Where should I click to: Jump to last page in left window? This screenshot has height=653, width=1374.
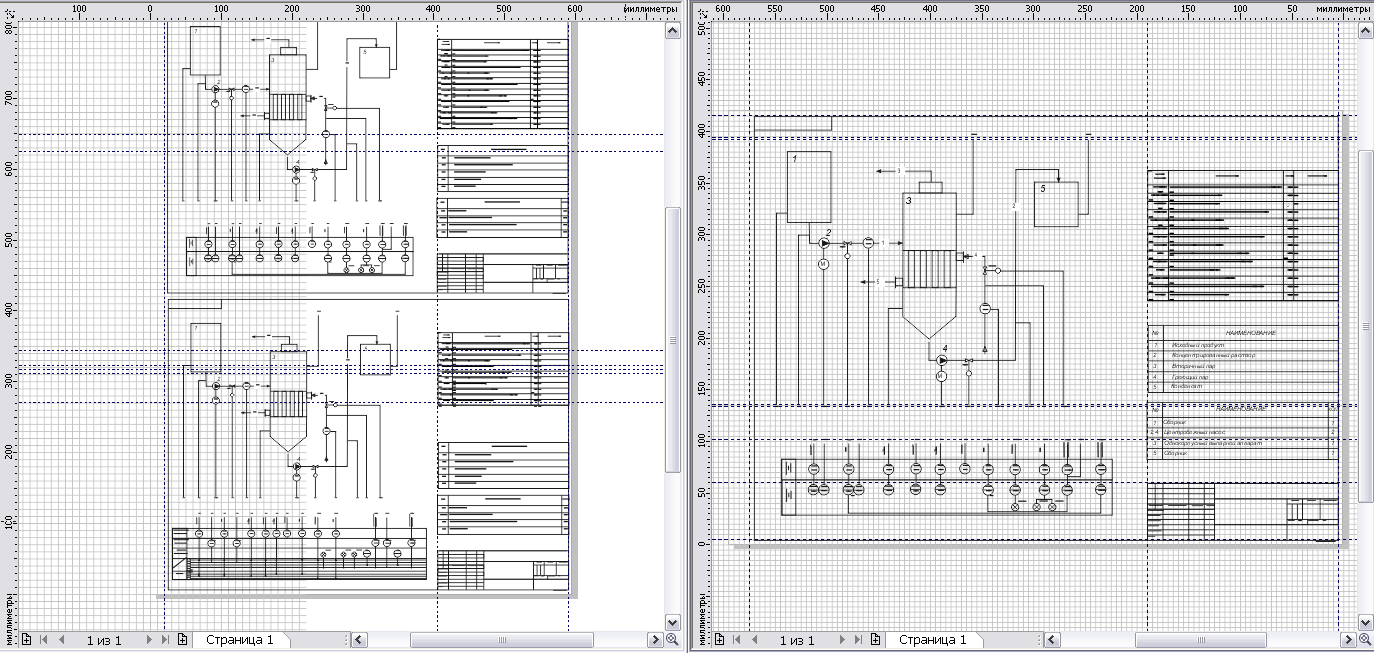coord(165,640)
